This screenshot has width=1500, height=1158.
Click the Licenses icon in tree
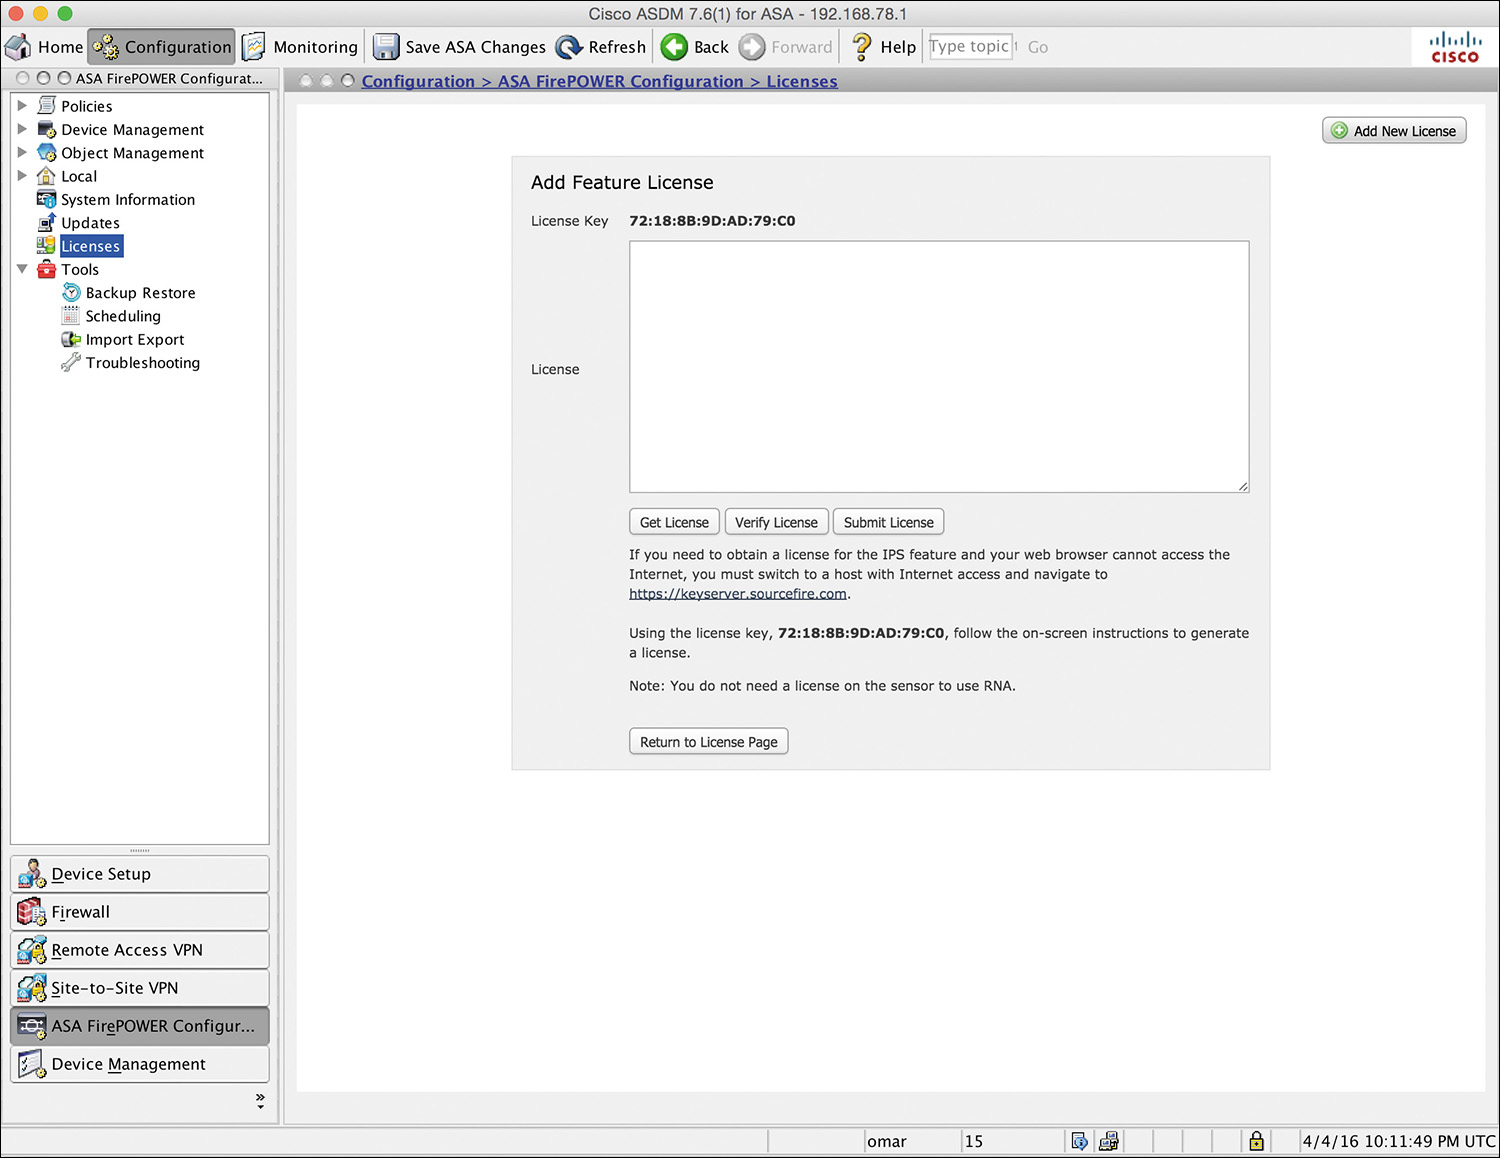pyautogui.click(x=46, y=246)
